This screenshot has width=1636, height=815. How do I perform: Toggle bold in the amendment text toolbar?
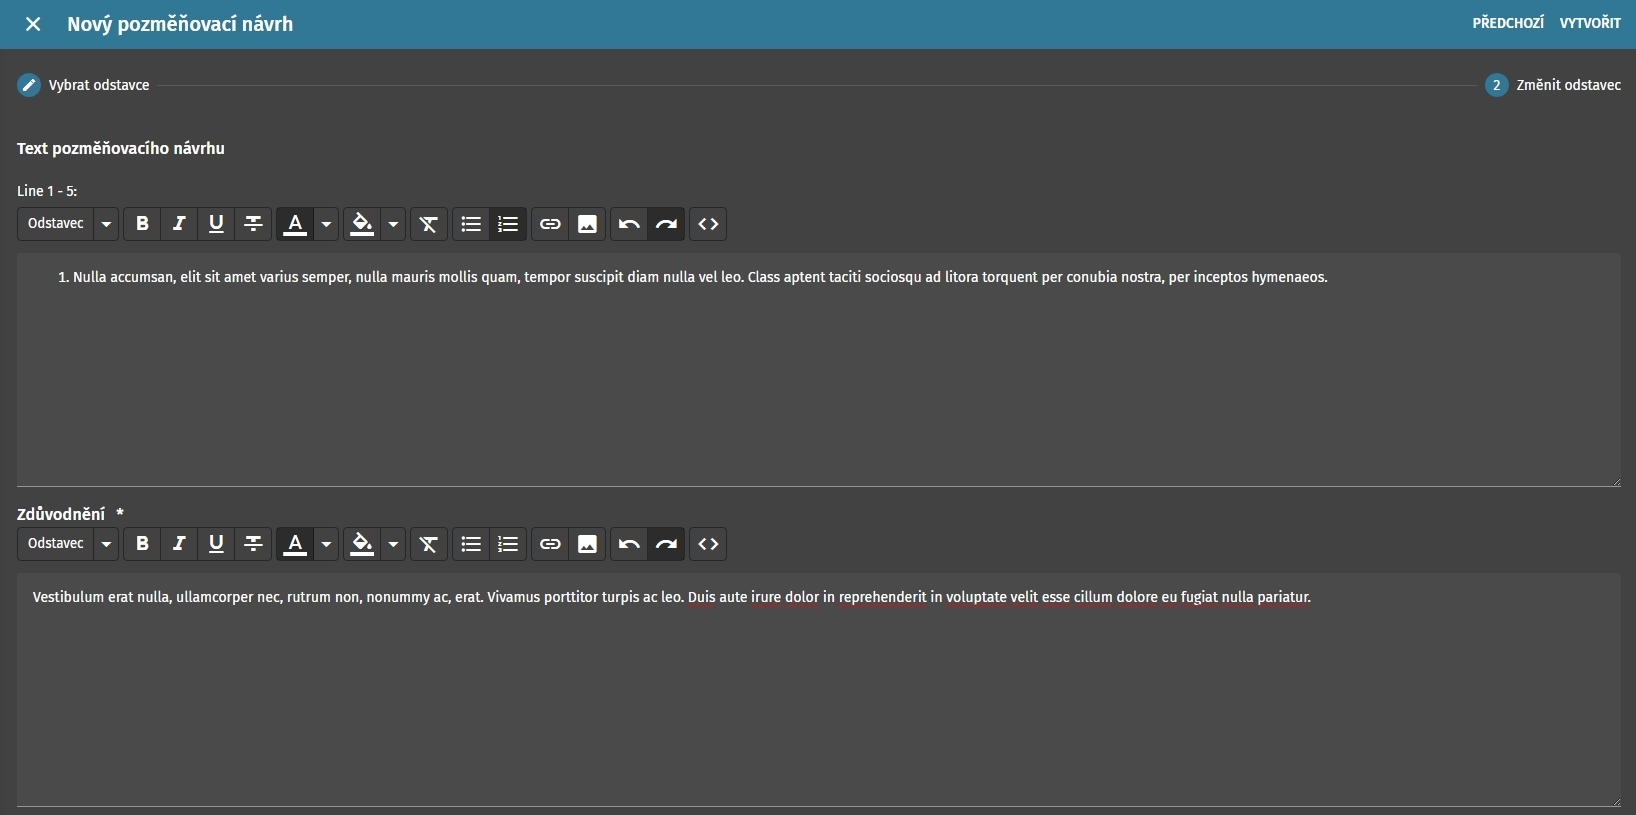tap(142, 224)
